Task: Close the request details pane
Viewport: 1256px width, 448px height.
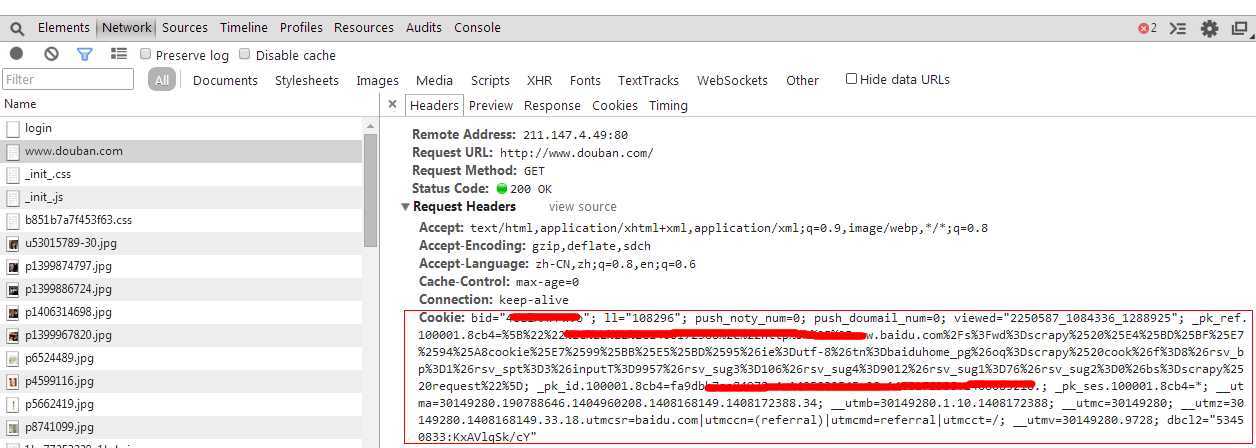Action: (x=392, y=104)
